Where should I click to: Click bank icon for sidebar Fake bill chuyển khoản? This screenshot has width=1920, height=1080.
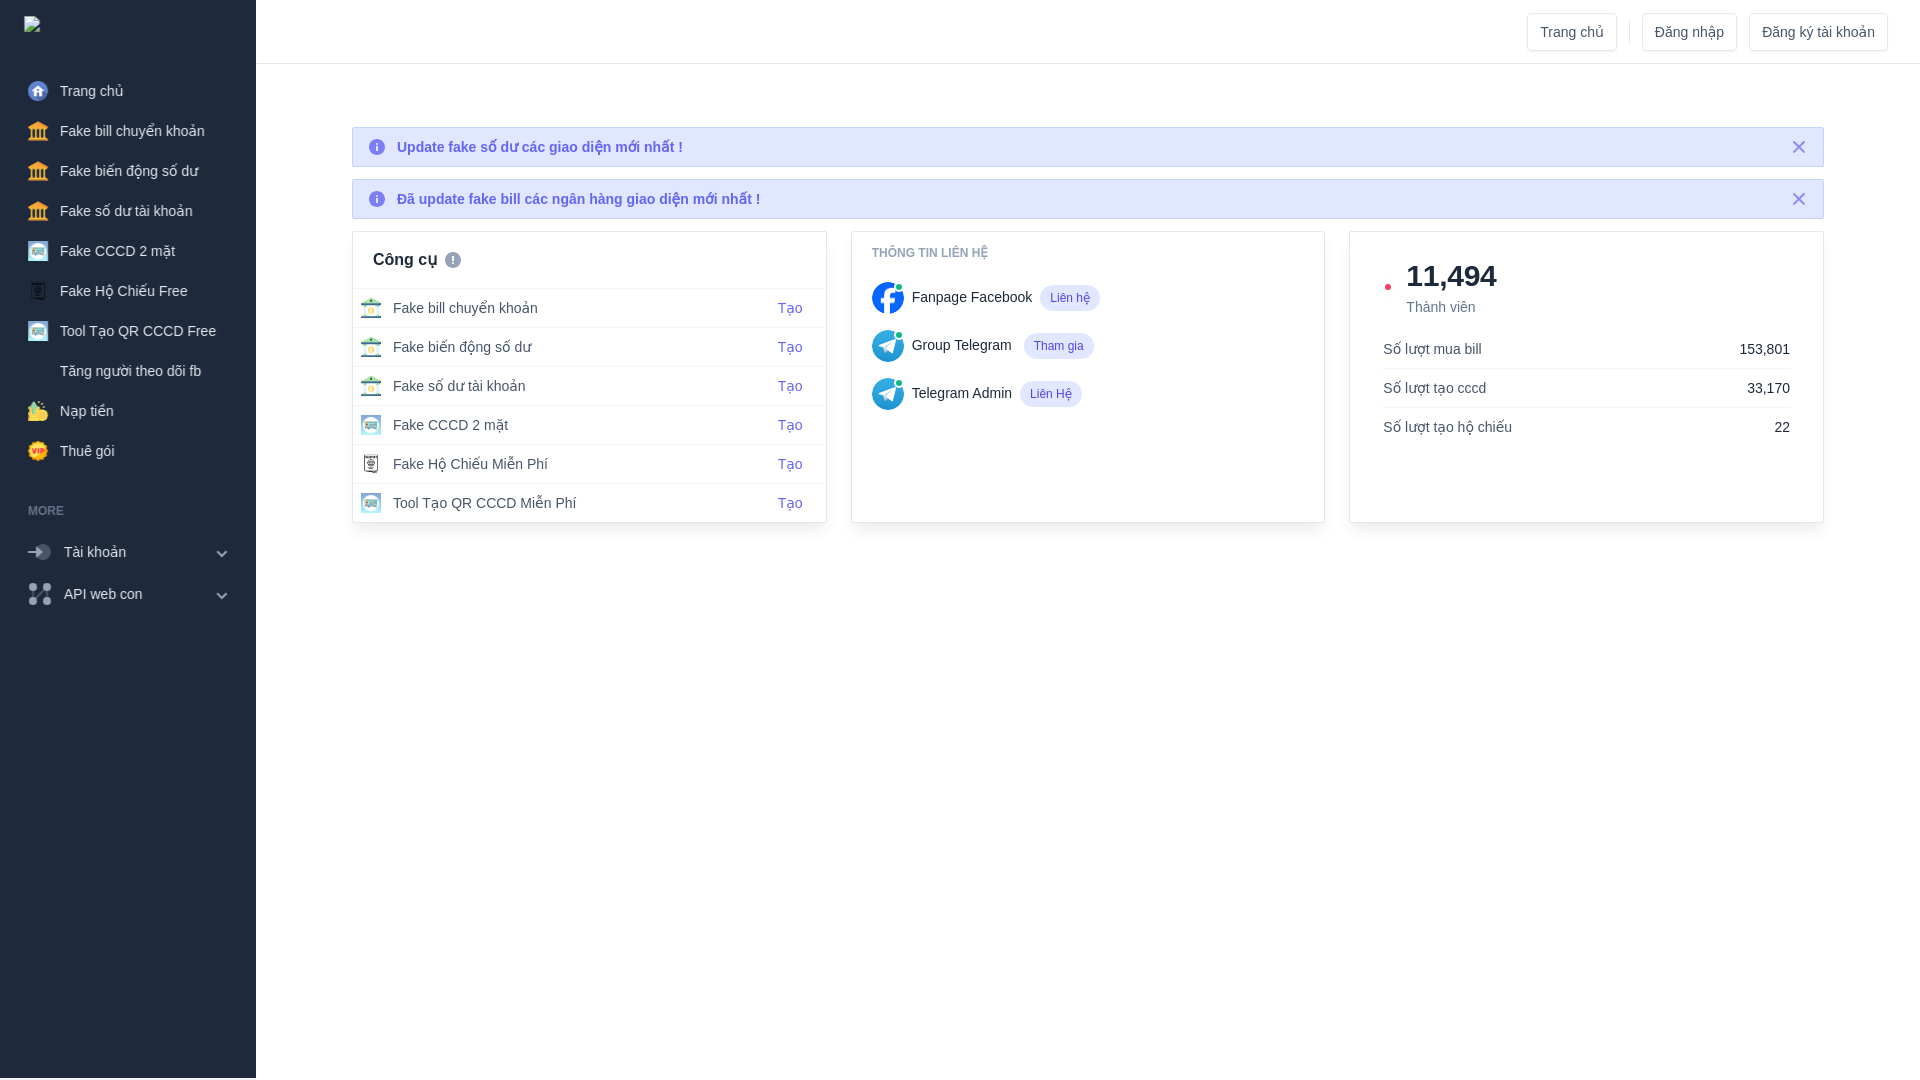click(38, 131)
